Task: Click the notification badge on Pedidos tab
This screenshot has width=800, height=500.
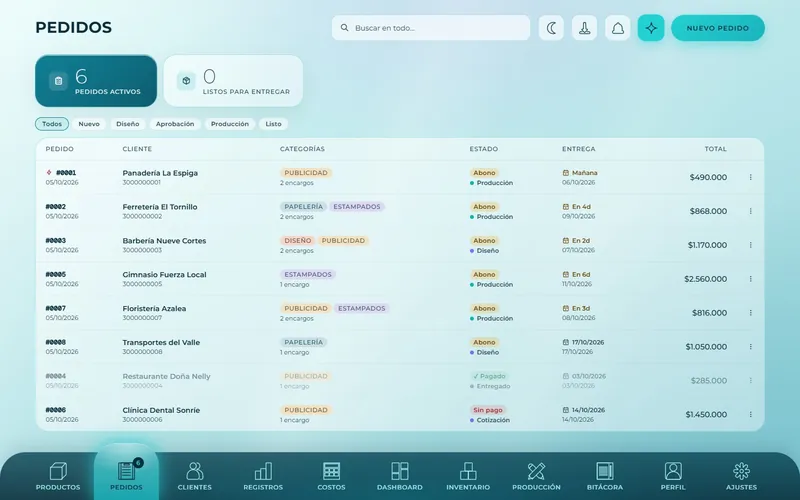Action: (x=138, y=463)
